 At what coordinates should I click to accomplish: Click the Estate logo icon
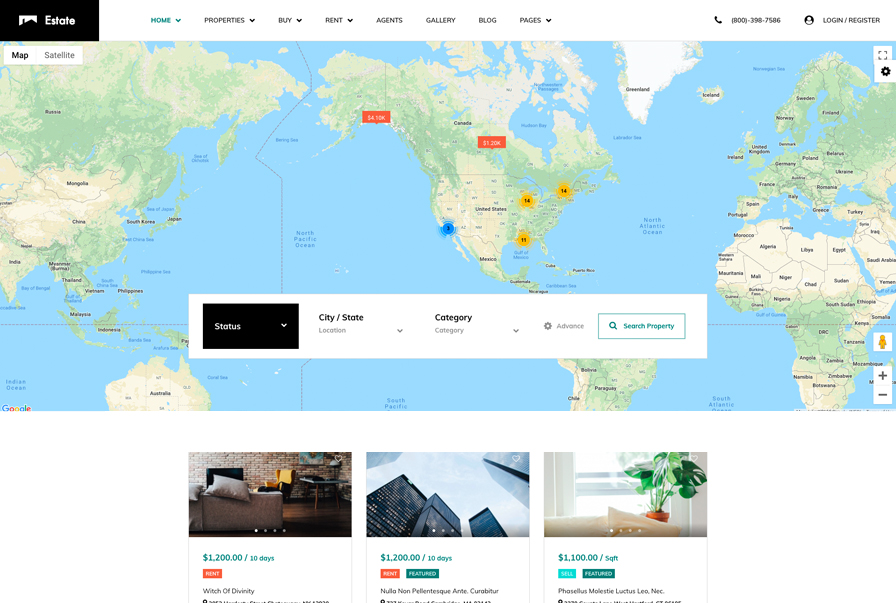(x=28, y=20)
